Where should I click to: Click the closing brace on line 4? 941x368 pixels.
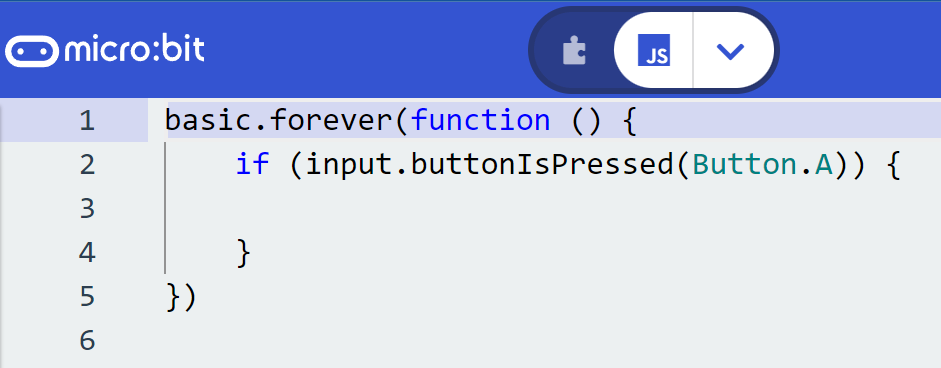pos(243,253)
